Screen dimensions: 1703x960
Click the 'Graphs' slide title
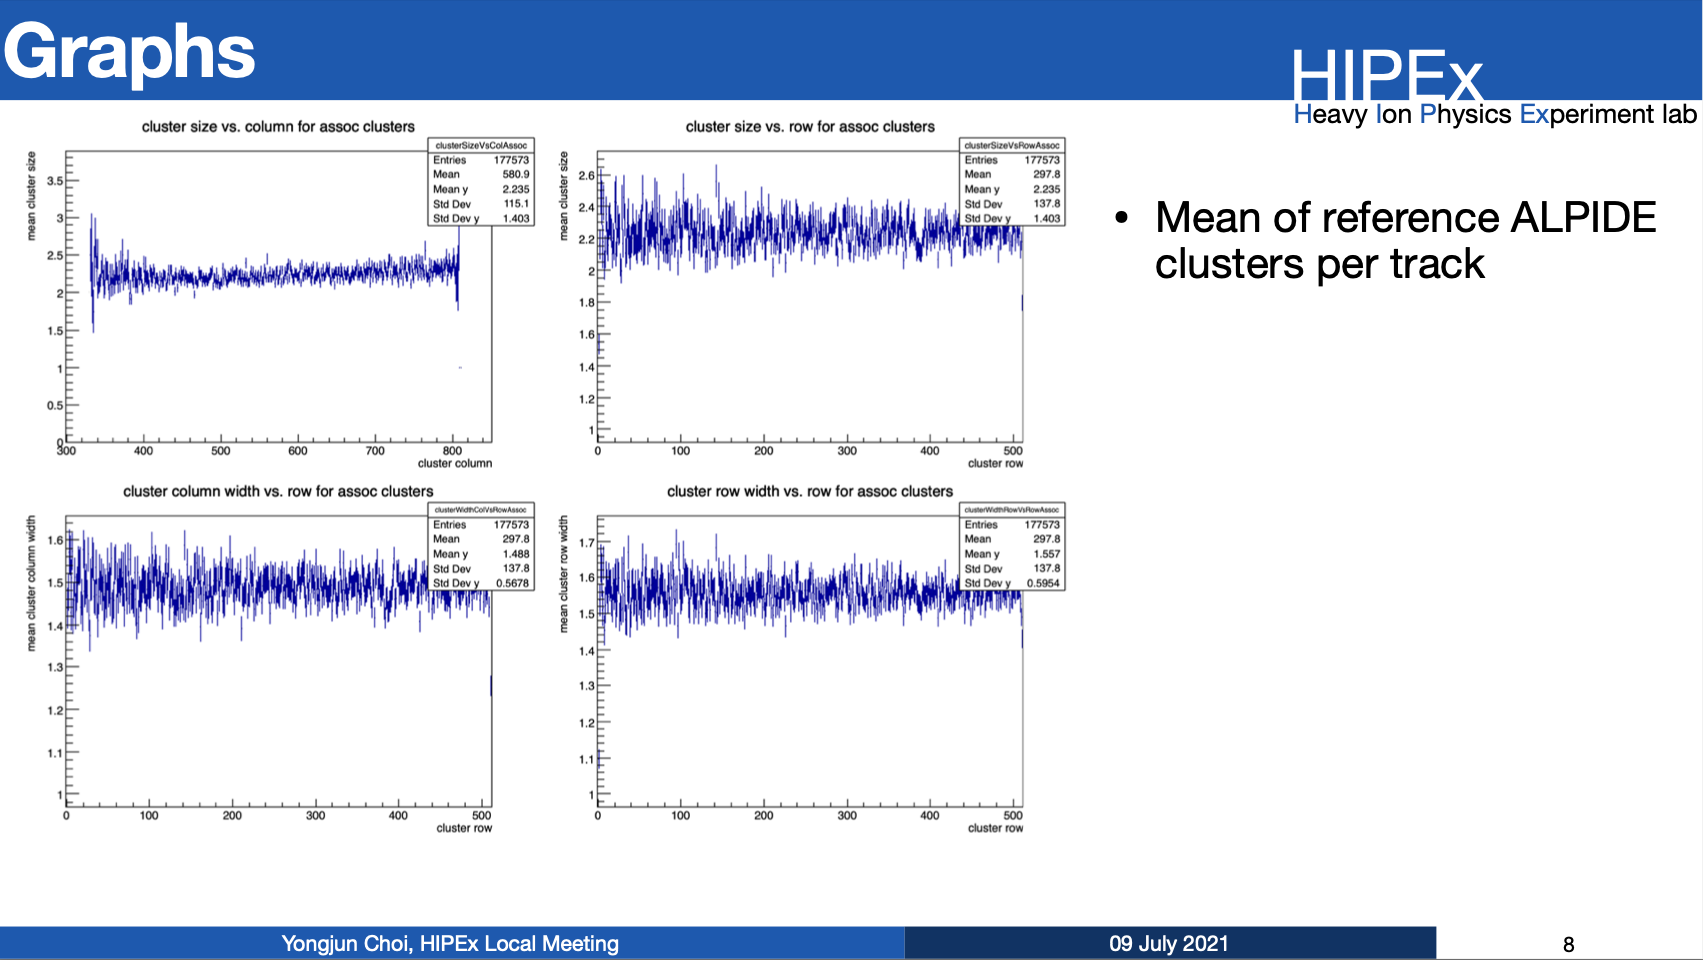(x=130, y=52)
